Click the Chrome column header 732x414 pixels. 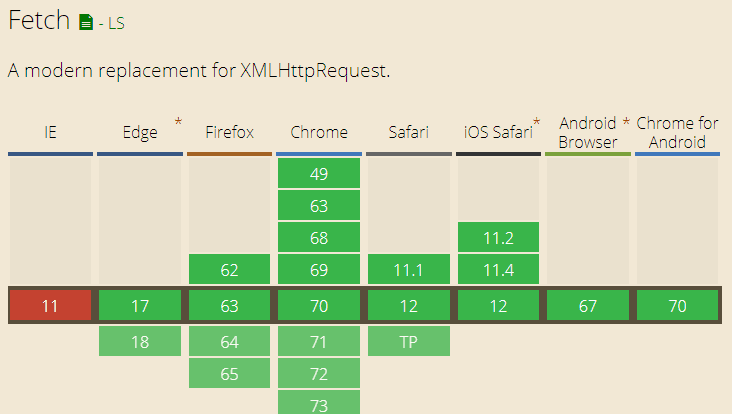[x=319, y=132]
